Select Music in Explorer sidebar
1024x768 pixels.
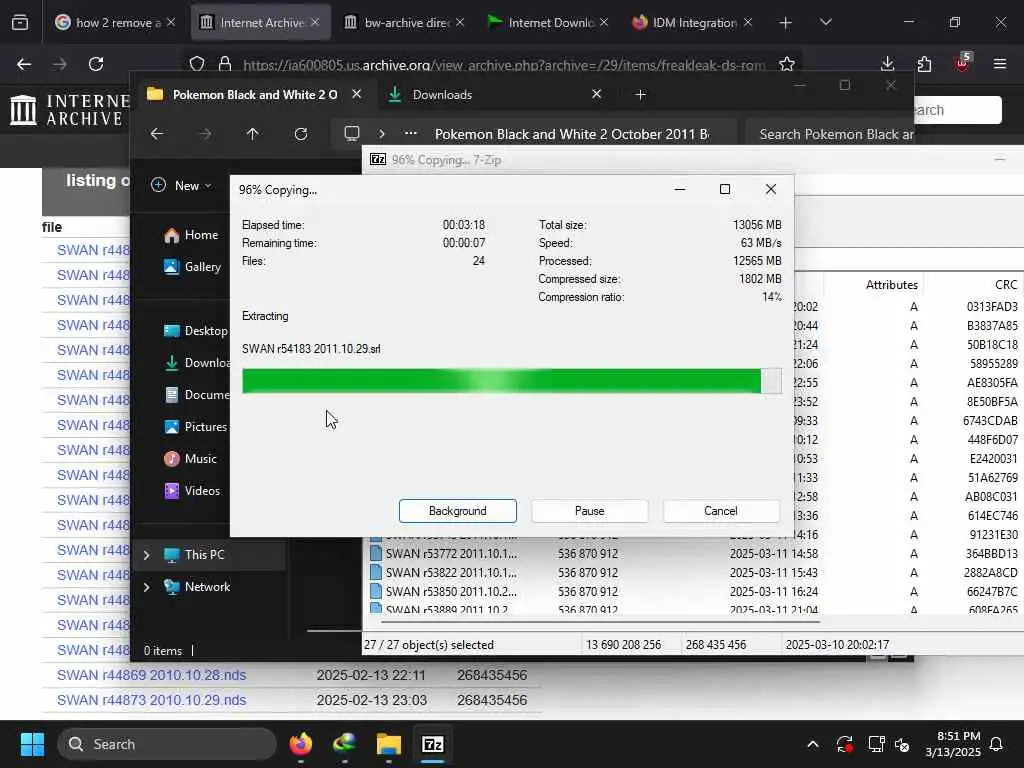pos(191,458)
